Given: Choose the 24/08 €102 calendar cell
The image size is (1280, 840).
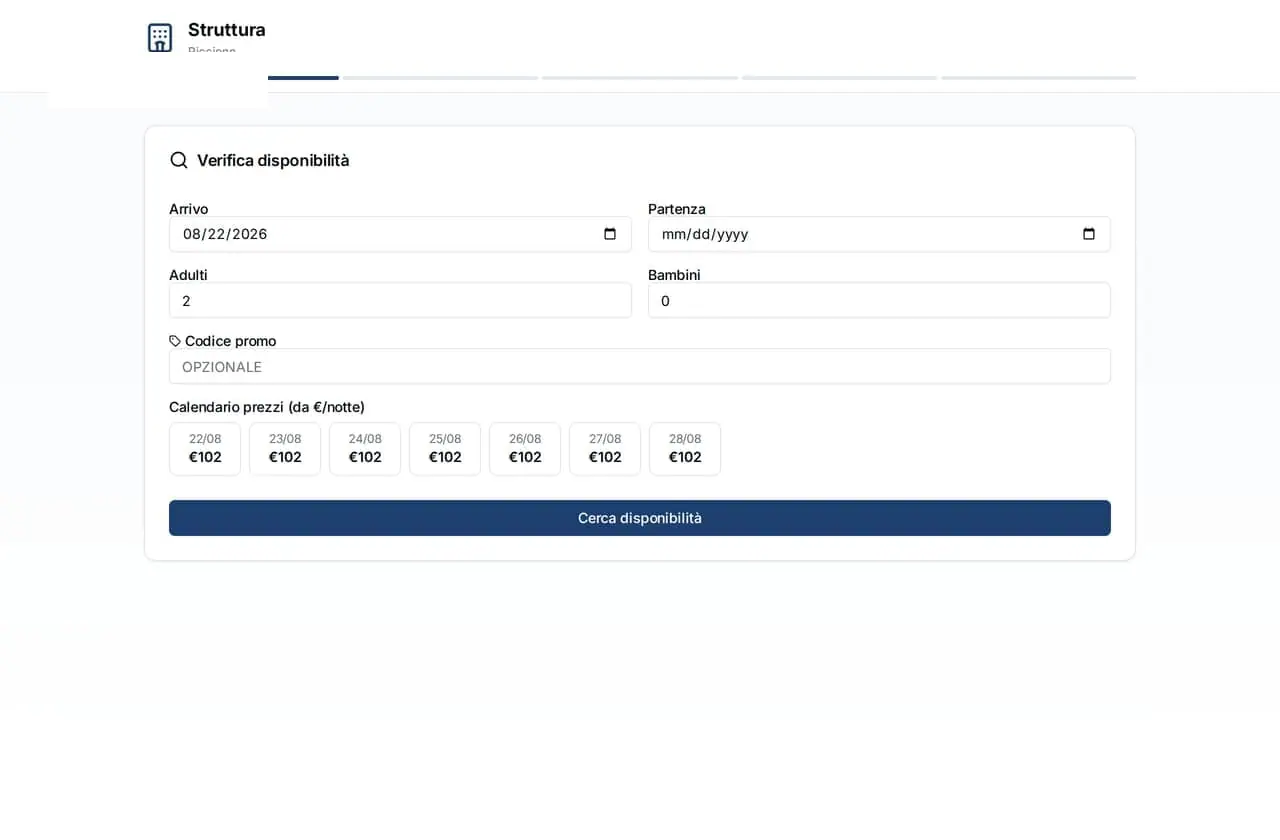Looking at the screenshot, I should click(365, 449).
